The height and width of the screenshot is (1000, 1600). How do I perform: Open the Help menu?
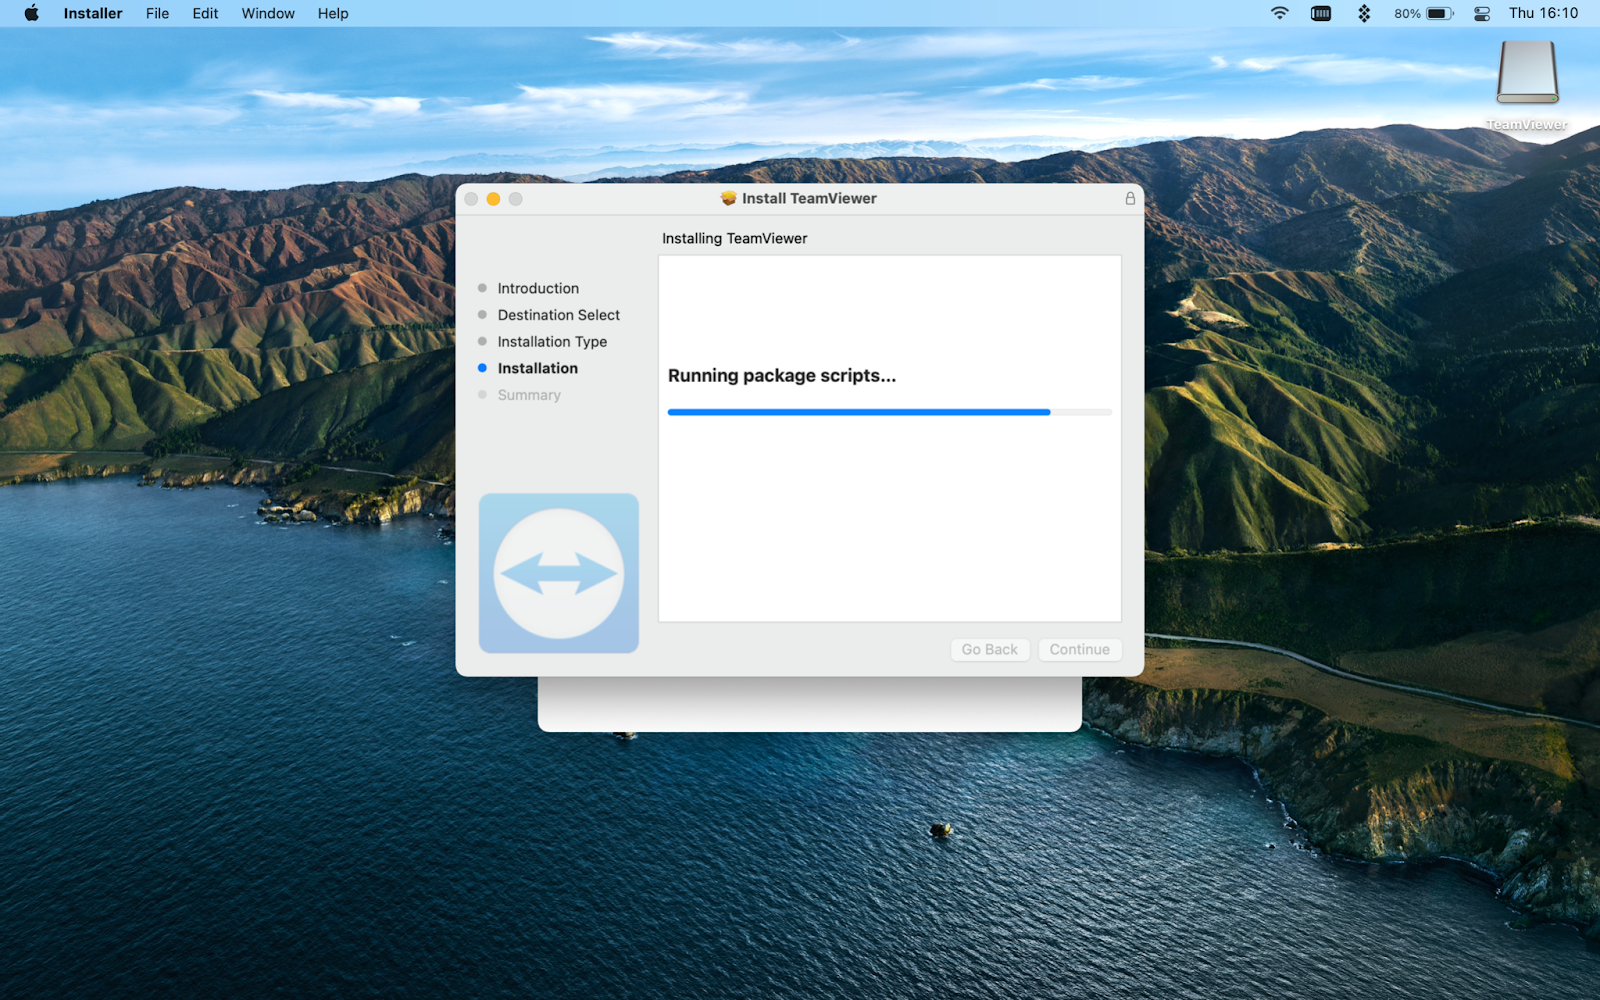(333, 13)
